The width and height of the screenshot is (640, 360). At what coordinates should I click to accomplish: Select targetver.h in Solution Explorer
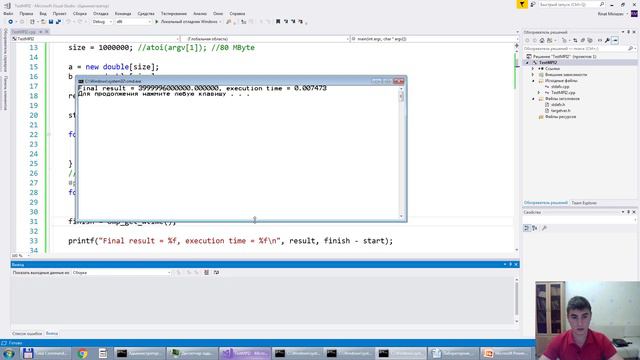coord(560,111)
